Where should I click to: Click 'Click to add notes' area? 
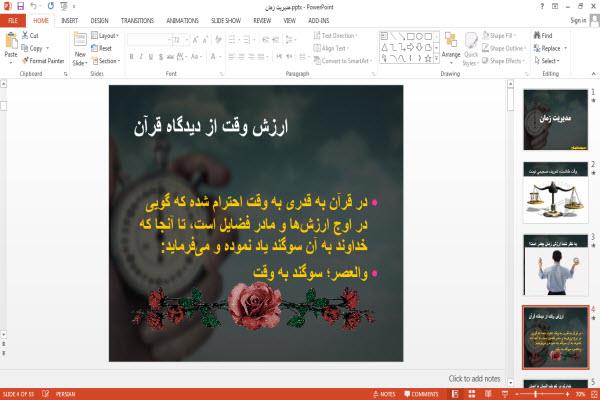(x=474, y=379)
